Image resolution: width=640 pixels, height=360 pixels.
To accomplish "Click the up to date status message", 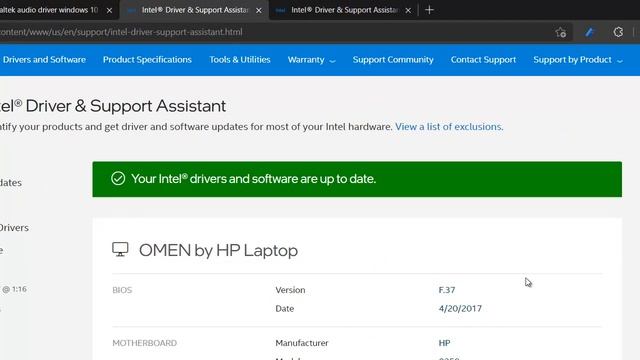I will pyautogui.click(x=253, y=179).
